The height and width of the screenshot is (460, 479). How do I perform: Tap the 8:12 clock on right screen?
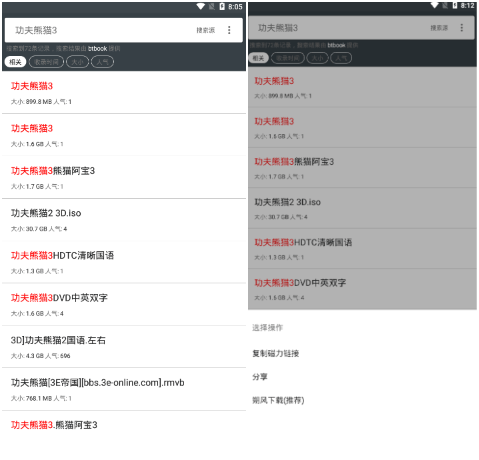click(467, 5)
